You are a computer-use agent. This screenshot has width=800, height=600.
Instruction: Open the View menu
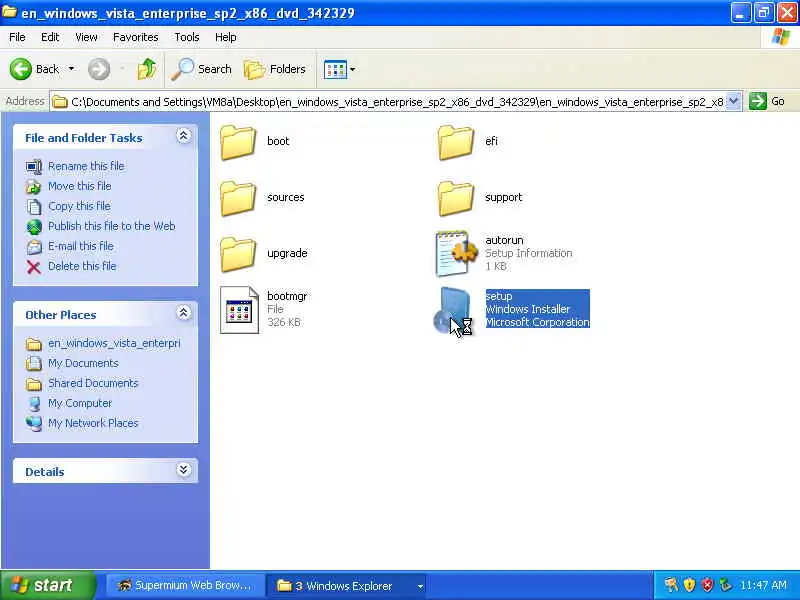(86, 37)
